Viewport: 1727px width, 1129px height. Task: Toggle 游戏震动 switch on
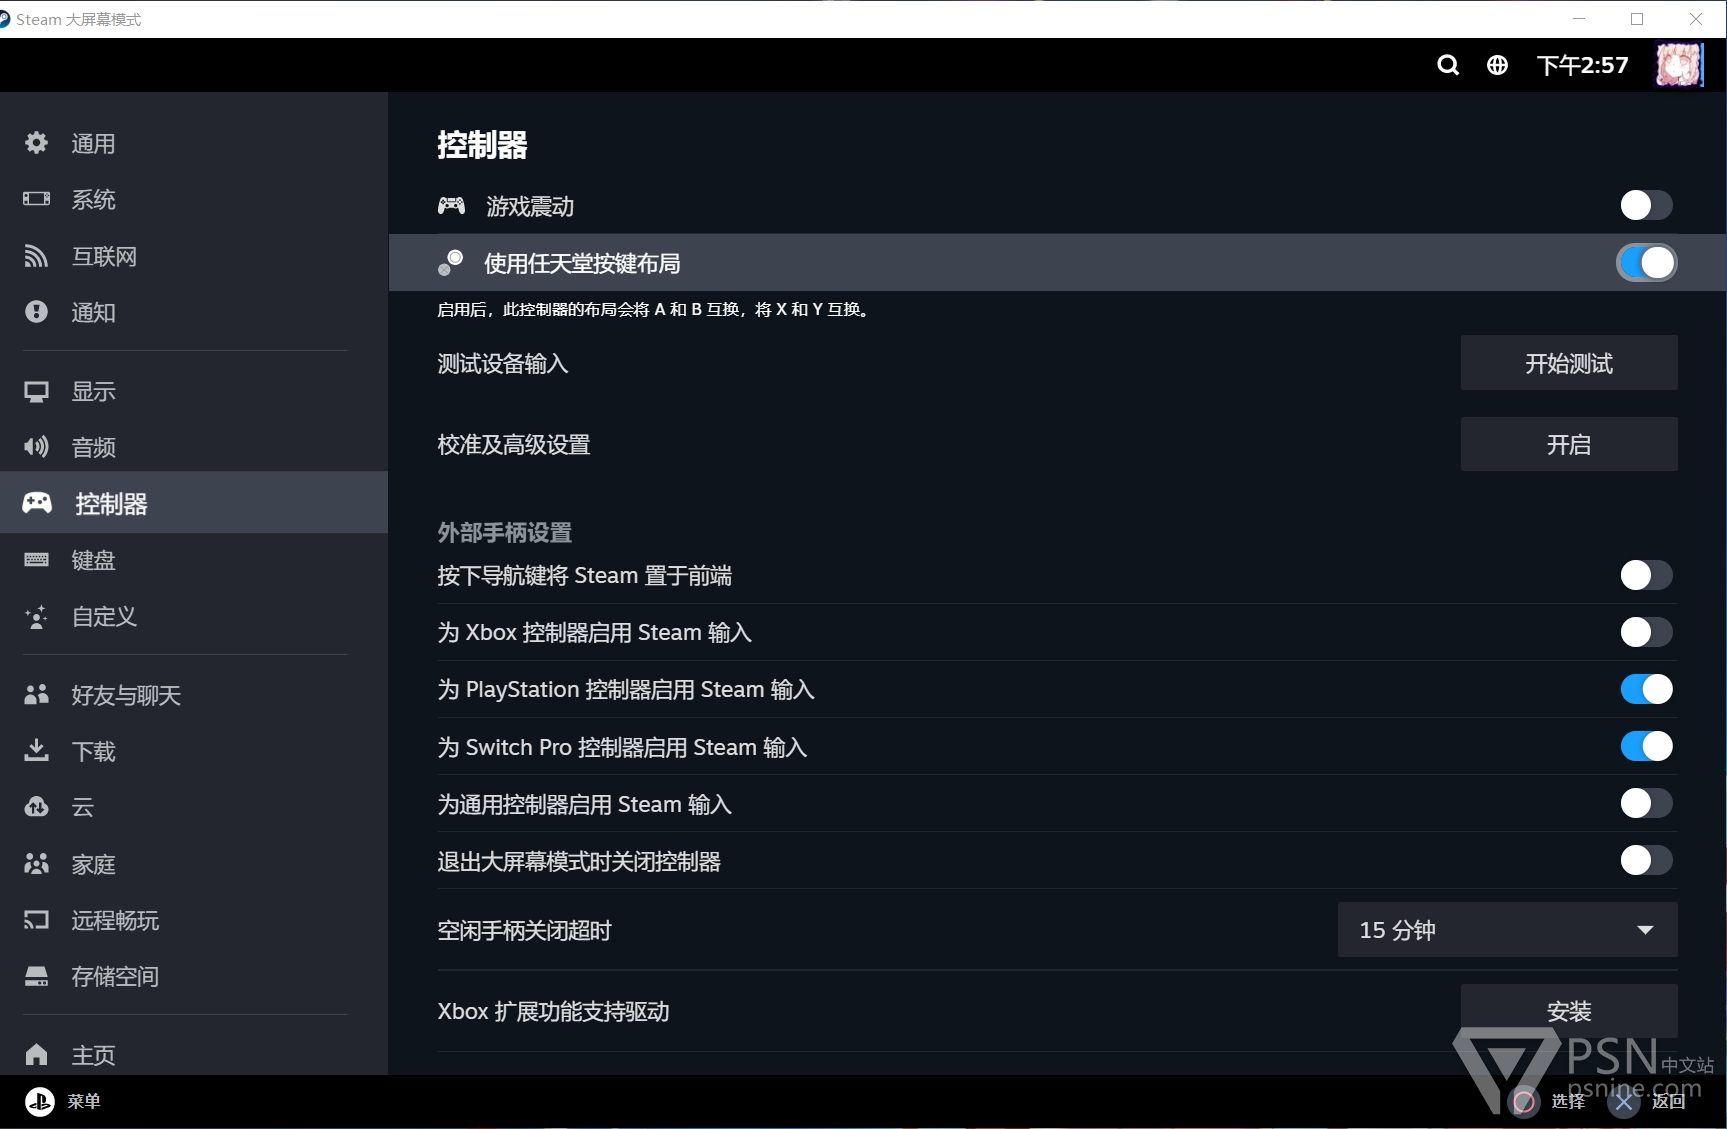point(1646,205)
